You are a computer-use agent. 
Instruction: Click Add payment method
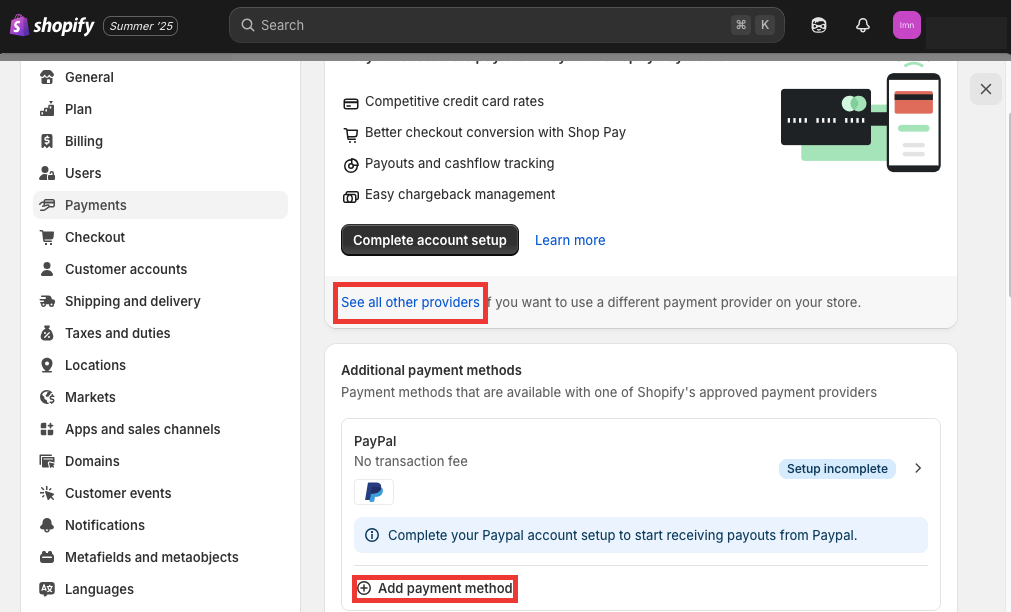coord(435,588)
